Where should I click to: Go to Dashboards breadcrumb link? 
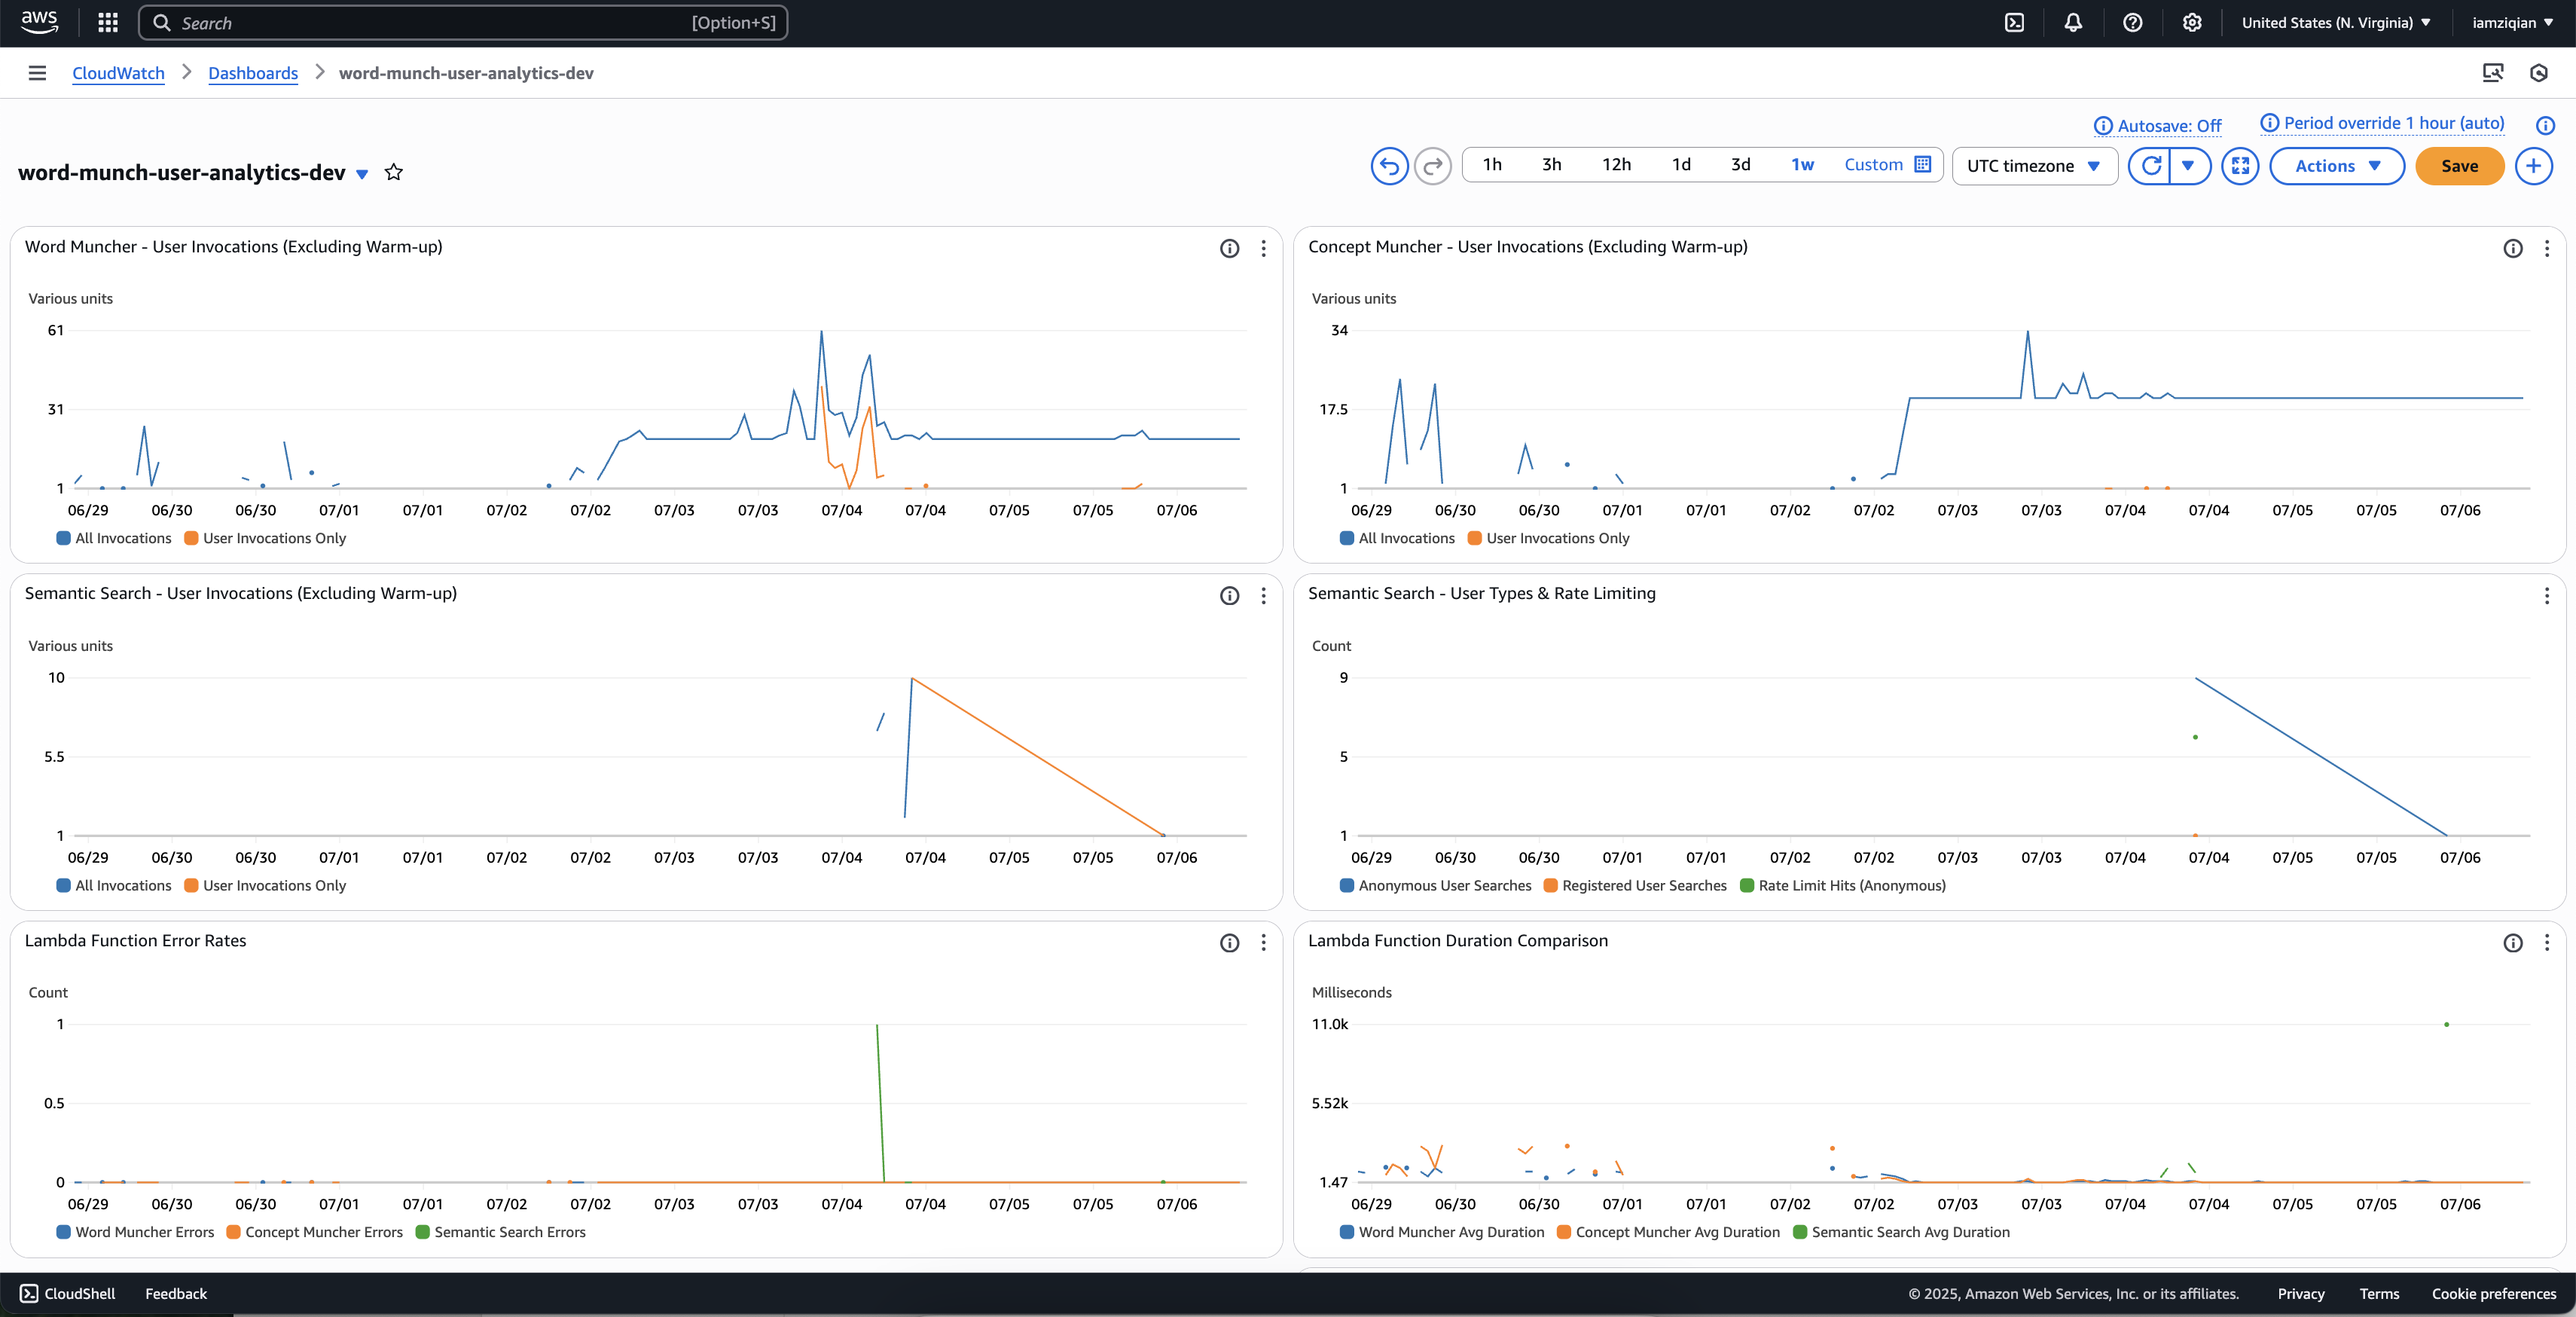click(x=253, y=73)
